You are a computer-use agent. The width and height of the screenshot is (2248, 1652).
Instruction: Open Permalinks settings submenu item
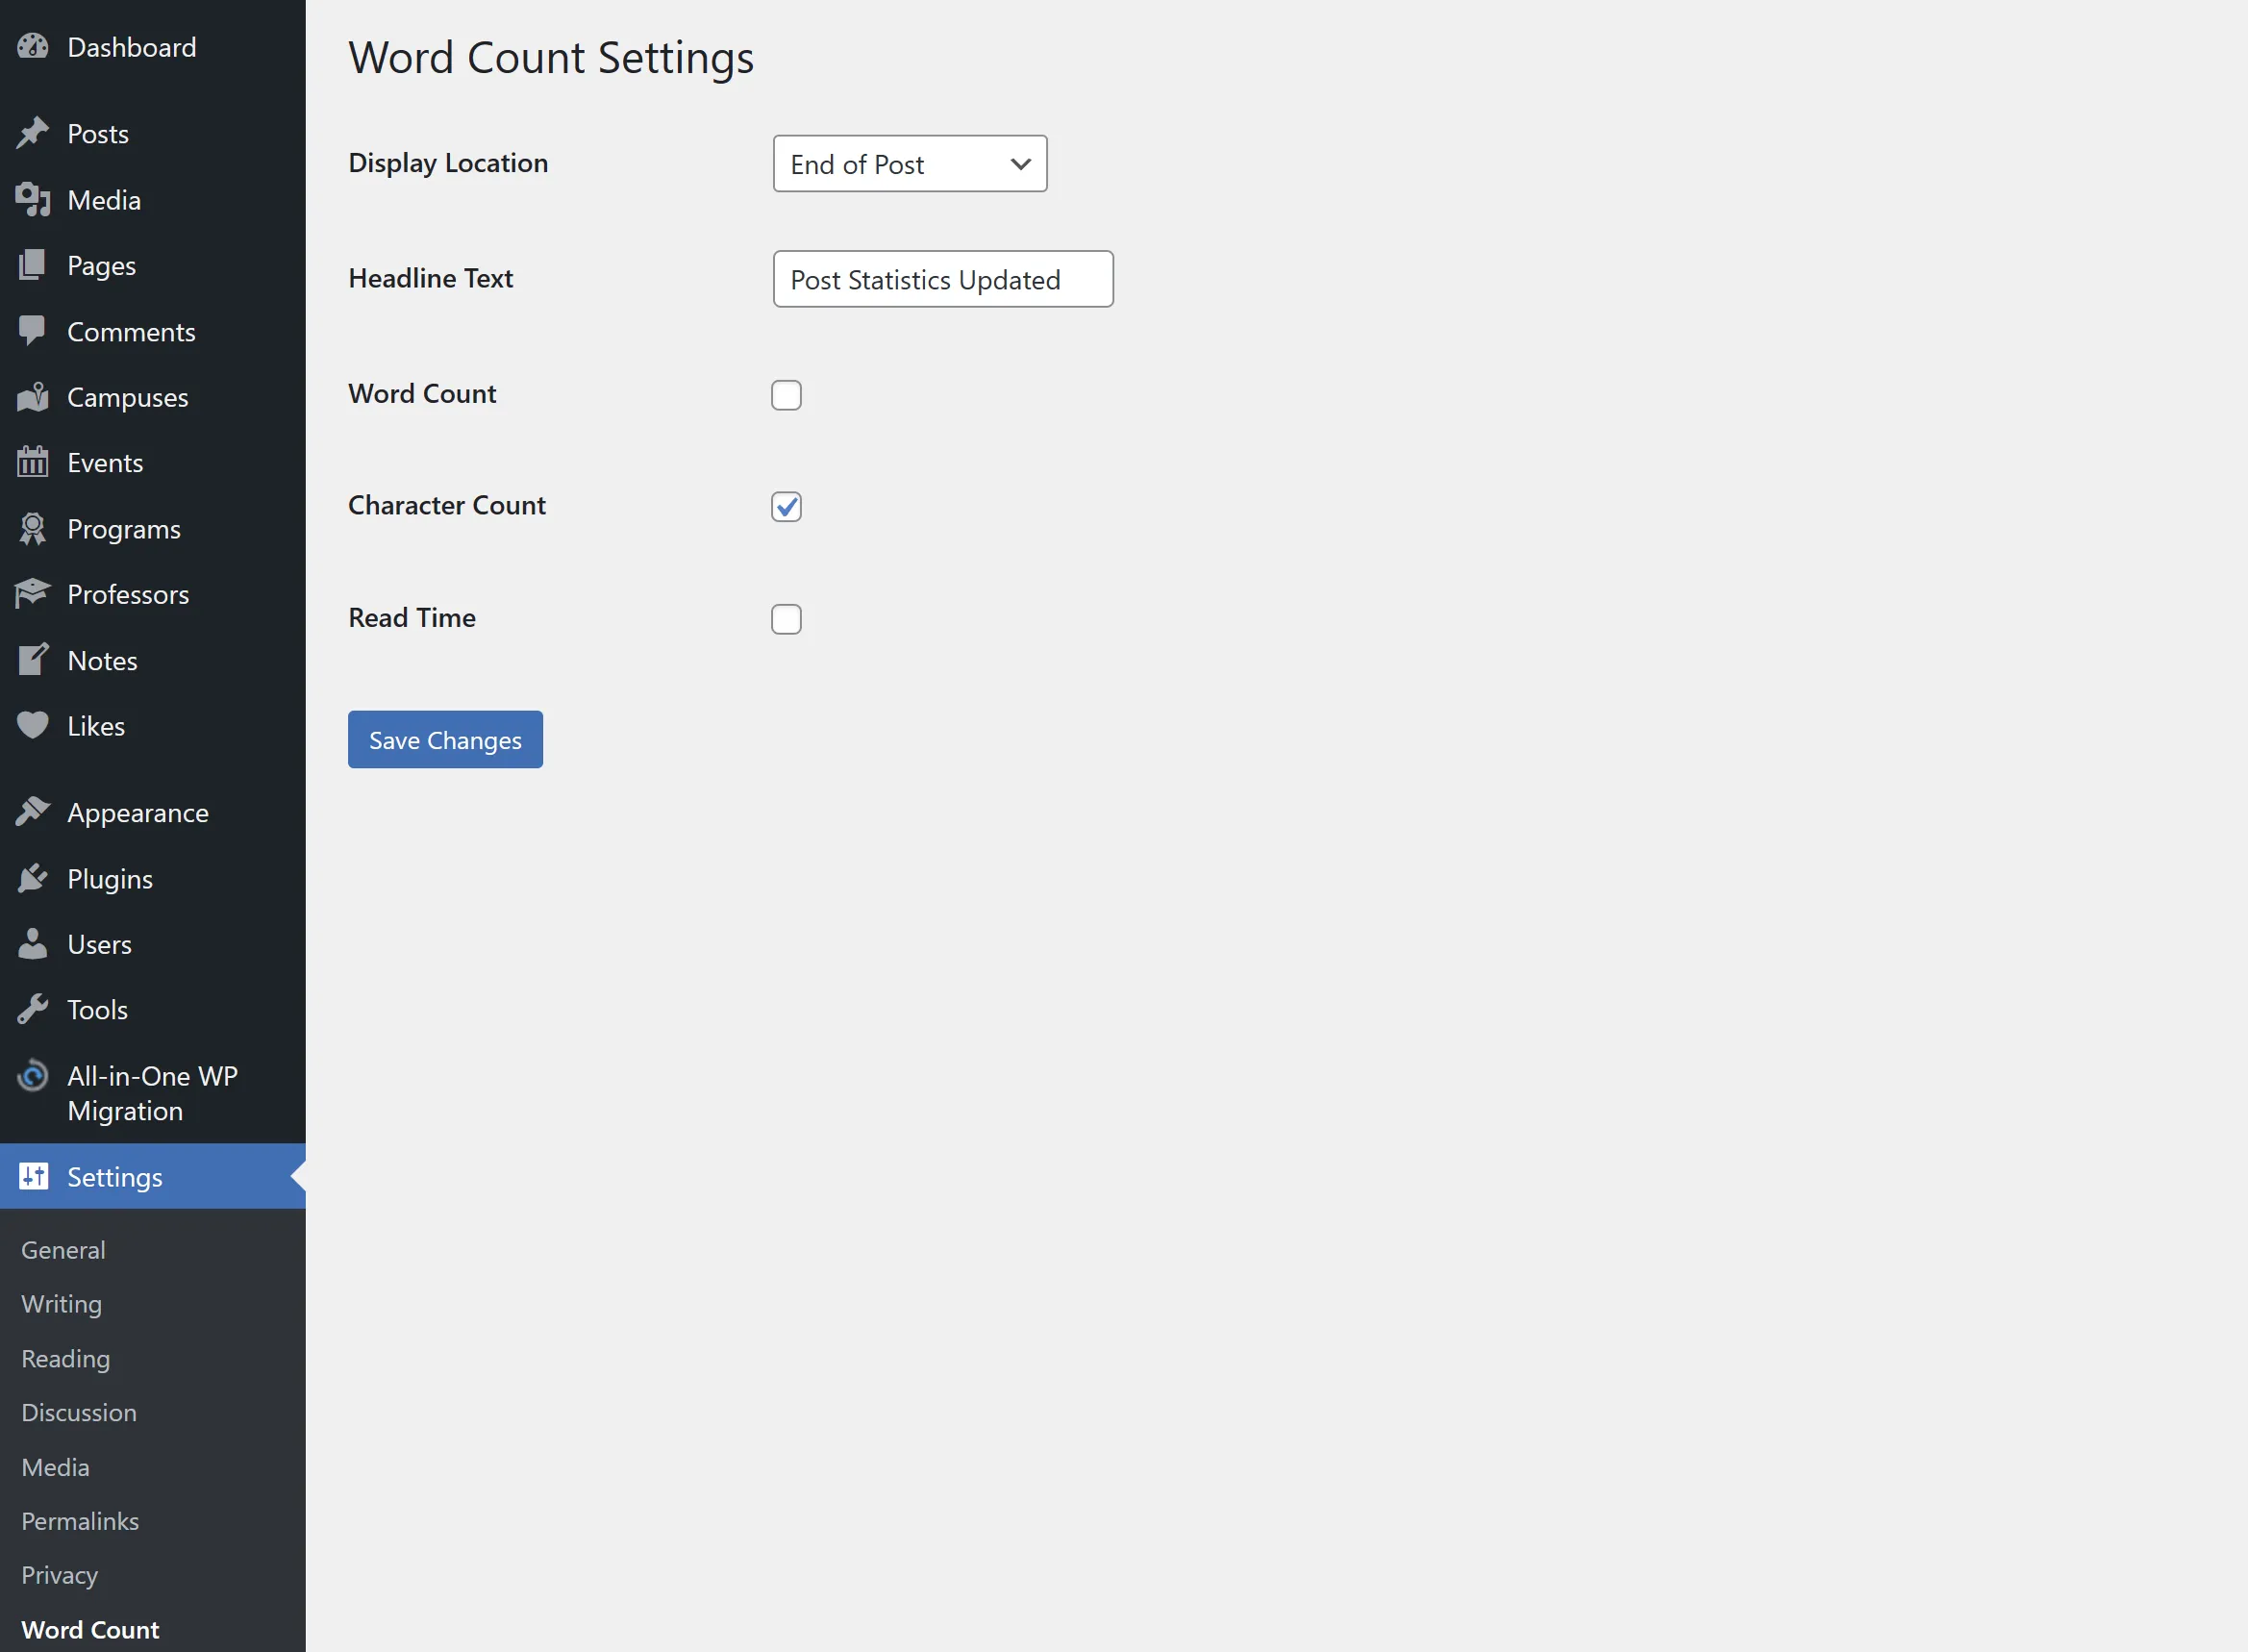[80, 1521]
